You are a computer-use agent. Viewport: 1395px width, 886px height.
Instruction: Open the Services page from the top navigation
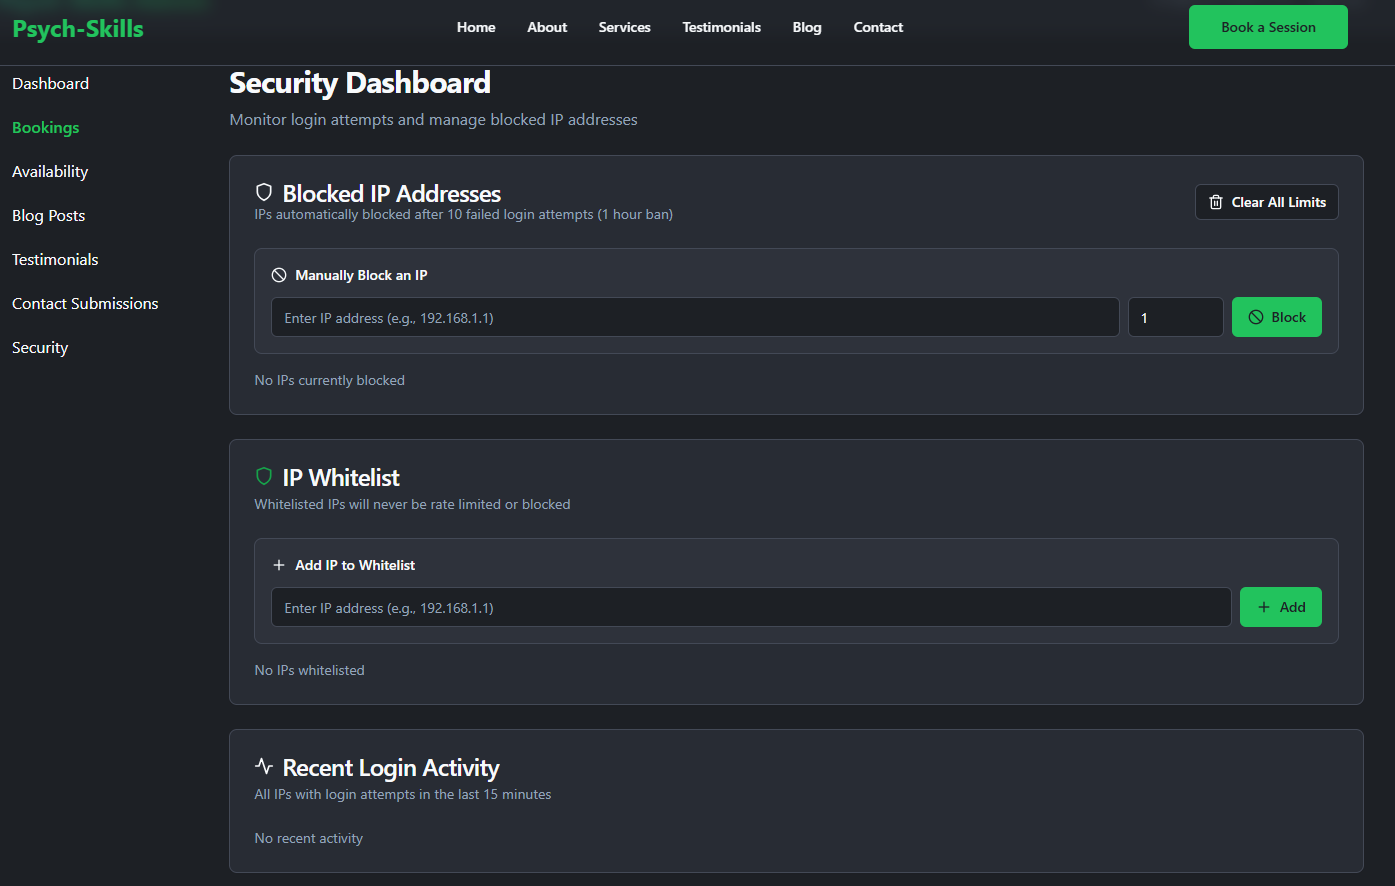(624, 27)
